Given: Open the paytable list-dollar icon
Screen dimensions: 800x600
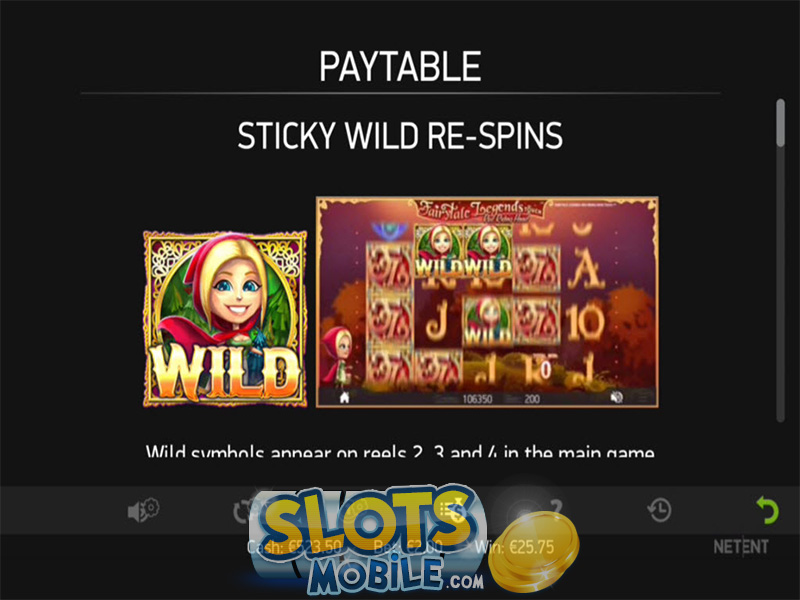Looking at the screenshot, I should [x=452, y=509].
